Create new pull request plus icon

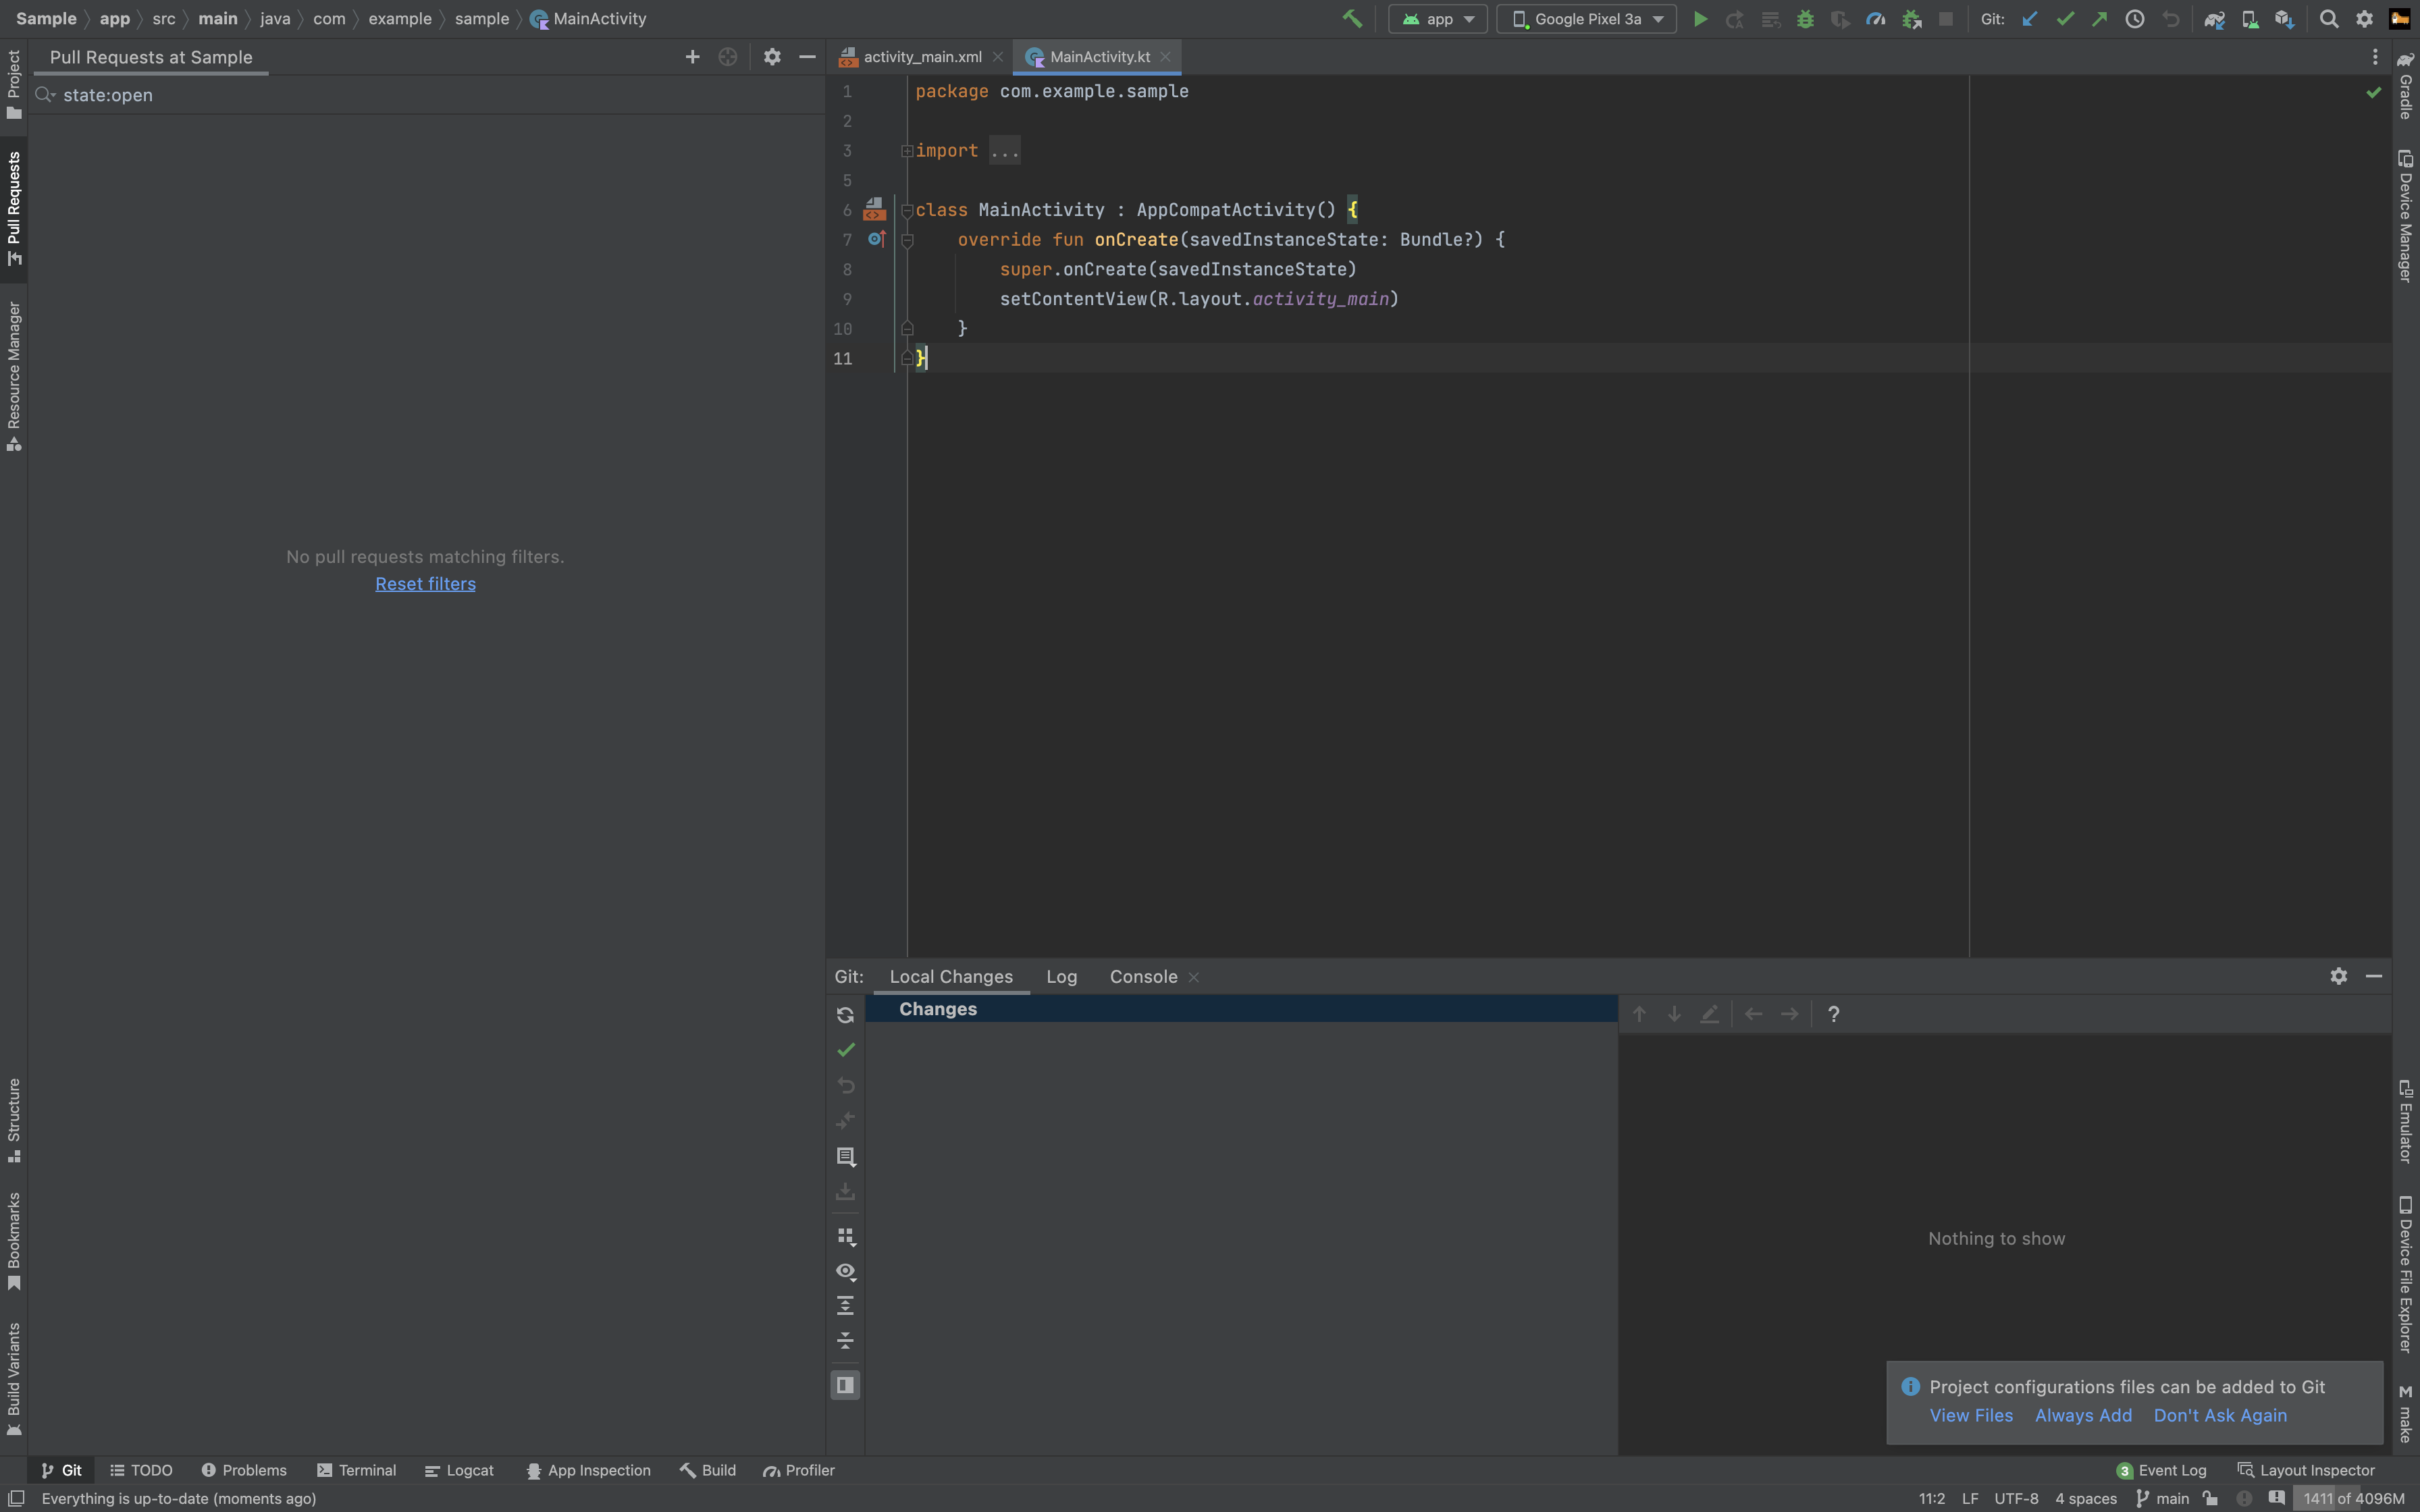pyautogui.click(x=692, y=57)
